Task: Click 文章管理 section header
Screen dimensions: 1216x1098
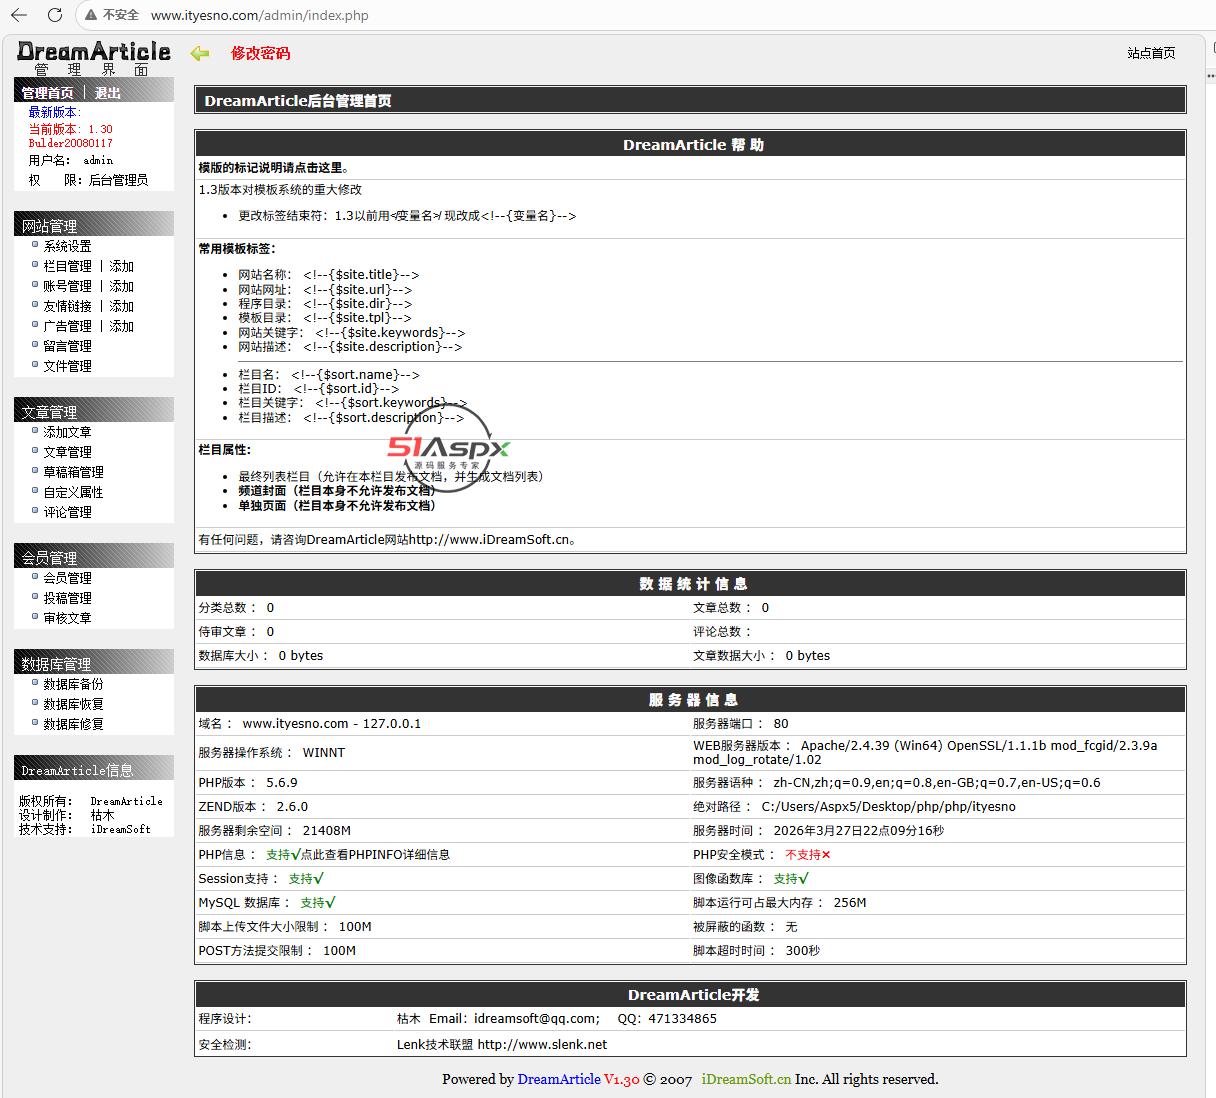Action: click(94, 412)
